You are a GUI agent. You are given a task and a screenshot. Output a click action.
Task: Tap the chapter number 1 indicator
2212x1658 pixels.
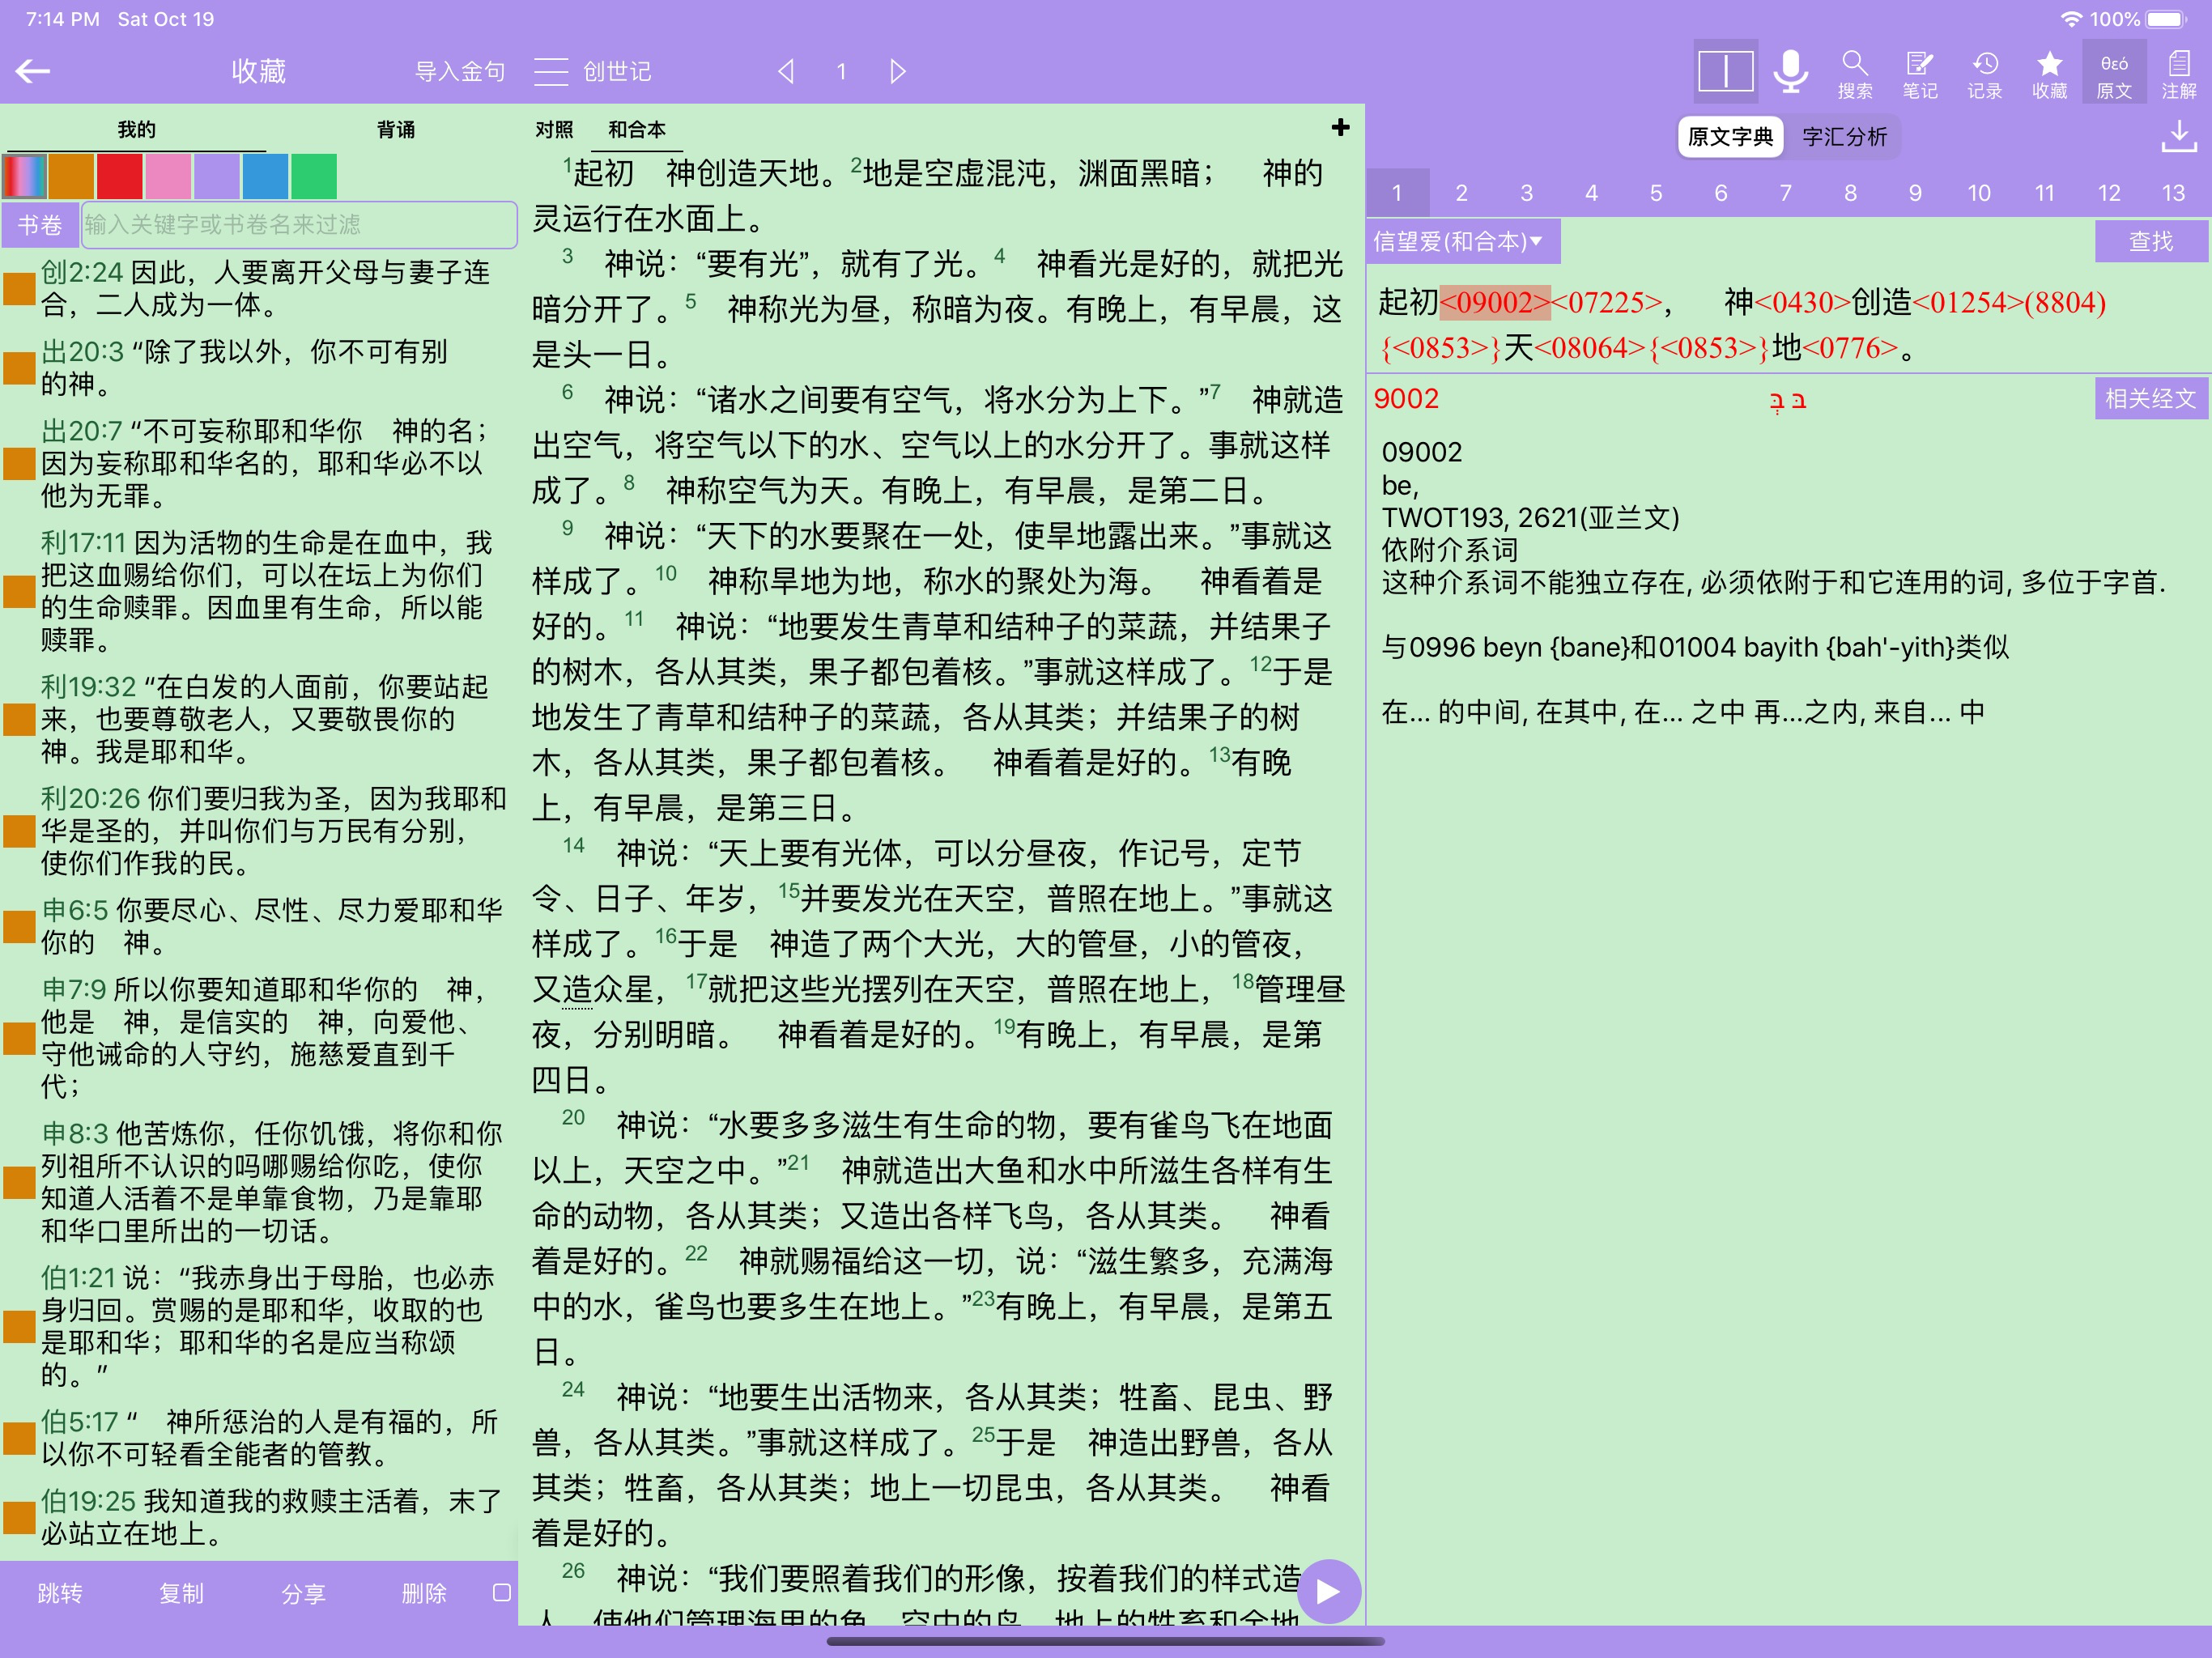tap(842, 71)
